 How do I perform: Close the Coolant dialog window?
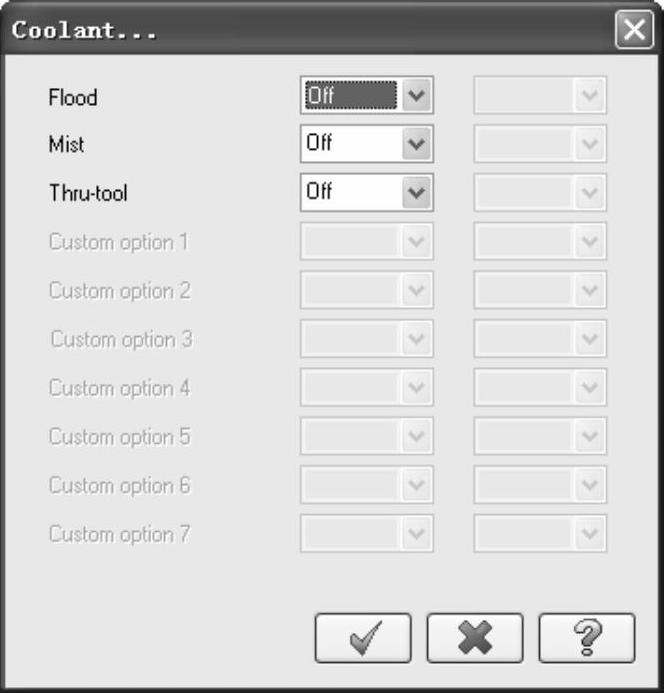(x=634, y=30)
